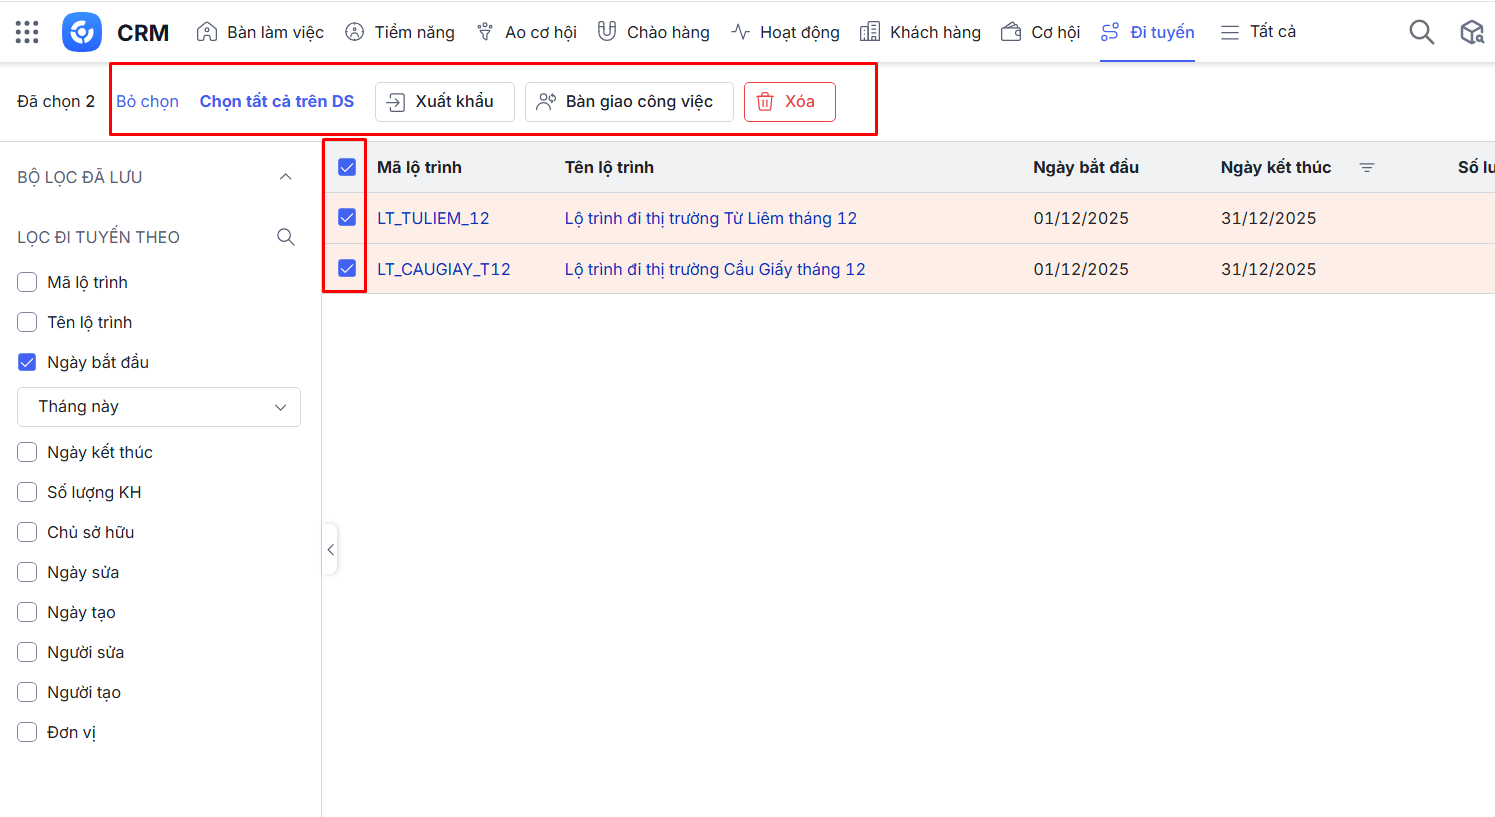
Task: Open Lộ trình đi thị trường Cầu Giấy link
Action: pyautogui.click(x=714, y=269)
